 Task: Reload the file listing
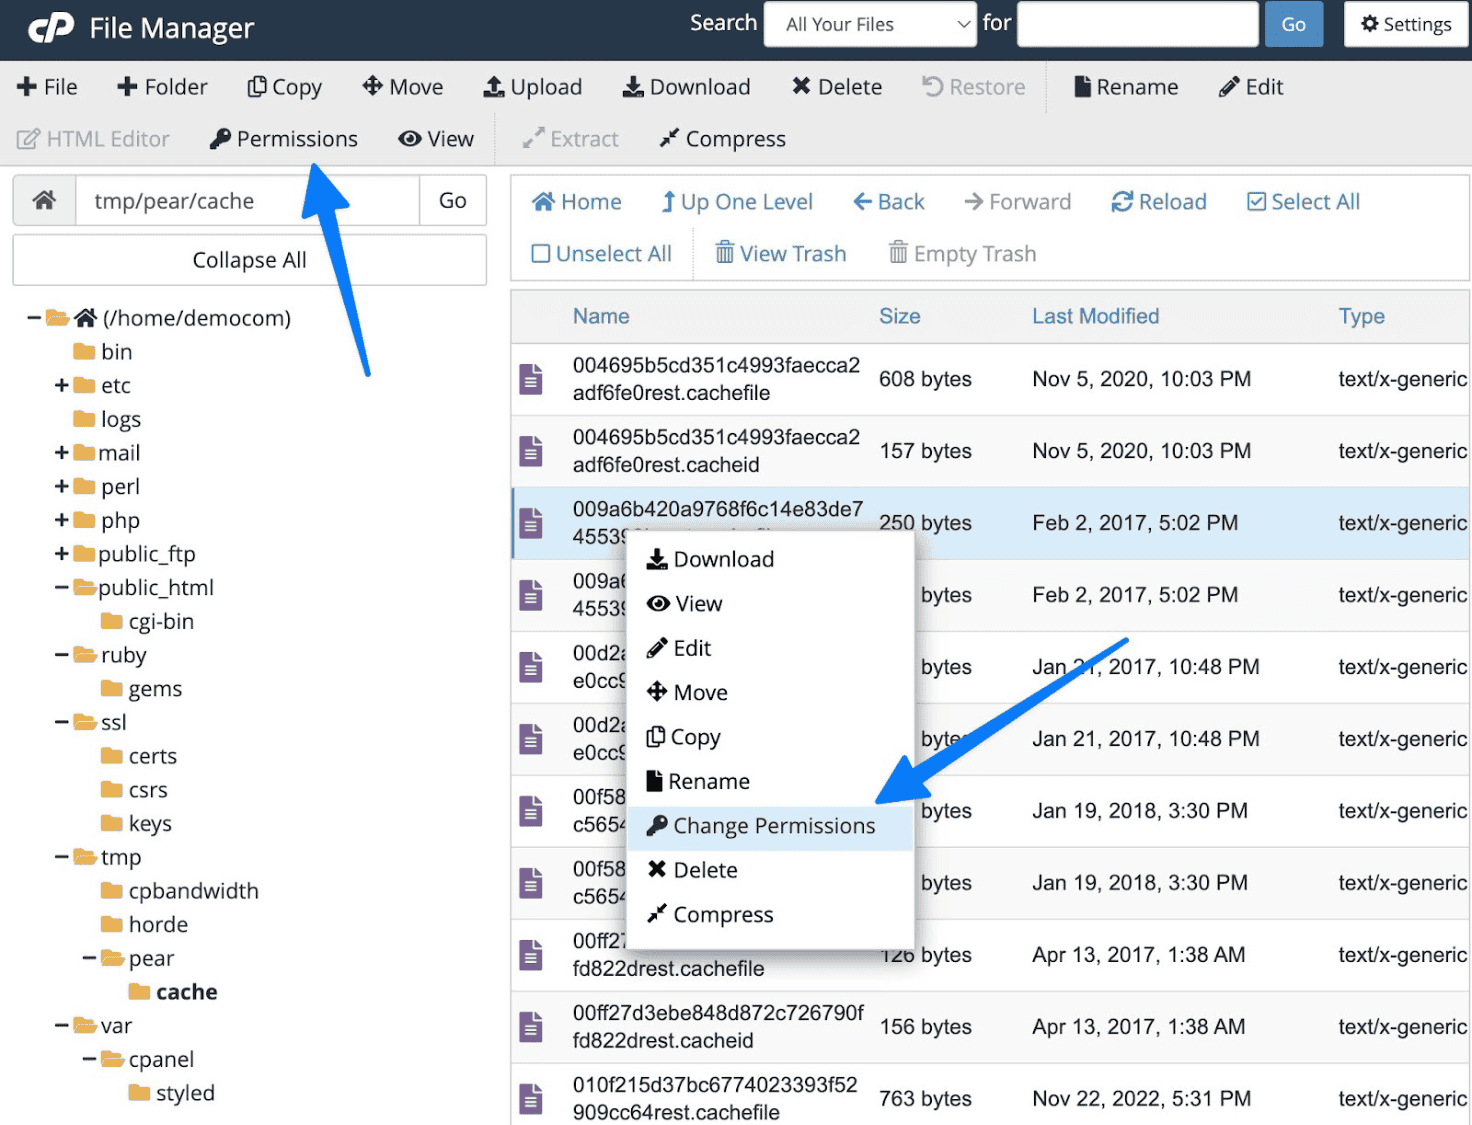pos(1158,201)
